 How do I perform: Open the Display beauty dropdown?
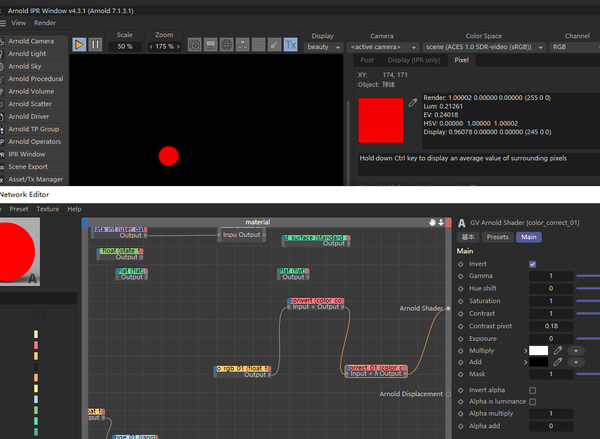pyautogui.click(x=323, y=47)
